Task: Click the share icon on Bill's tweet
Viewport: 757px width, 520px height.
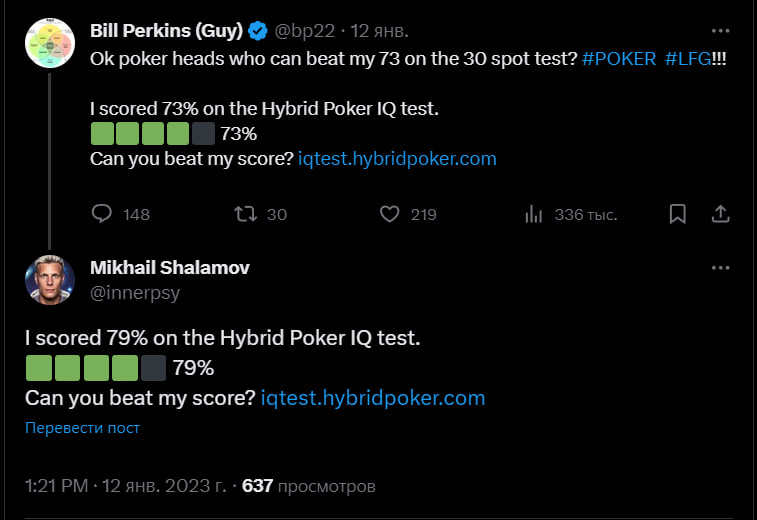Action: pos(719,214)
